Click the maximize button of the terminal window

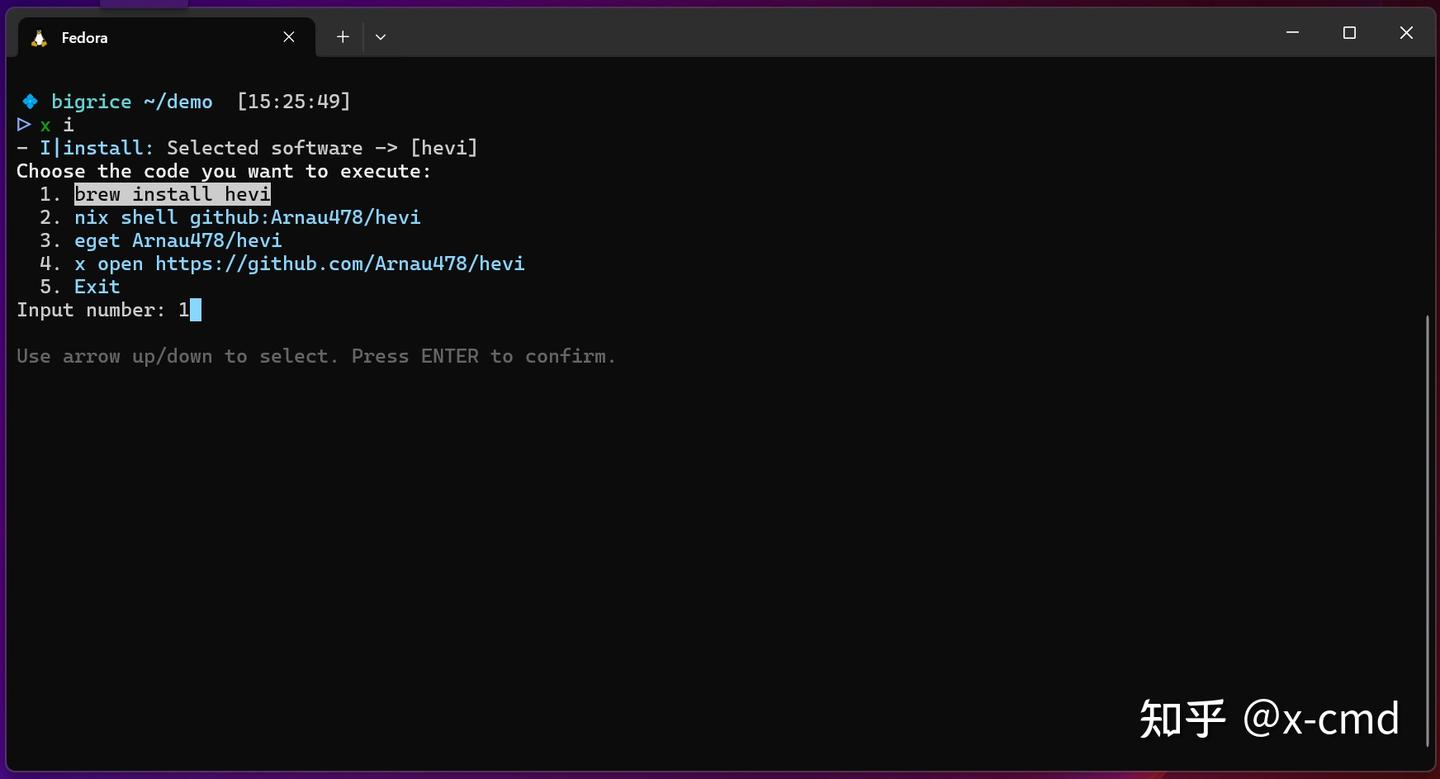click(x=1349, y=32)
